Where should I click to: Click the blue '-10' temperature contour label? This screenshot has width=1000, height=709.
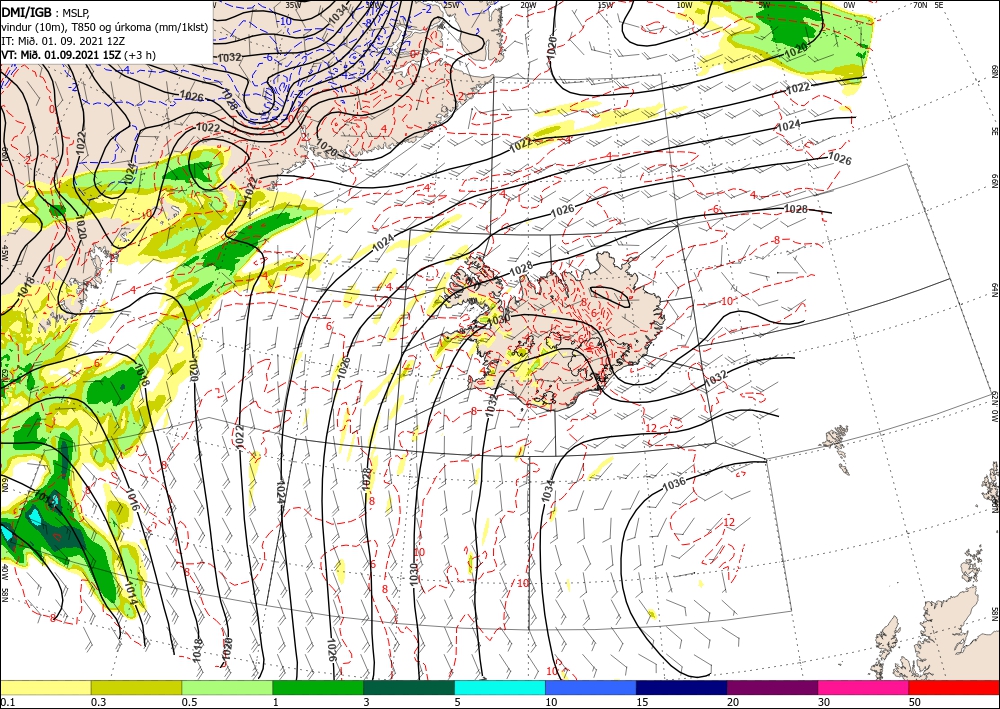pyautogui.click(x=285, y=20)
